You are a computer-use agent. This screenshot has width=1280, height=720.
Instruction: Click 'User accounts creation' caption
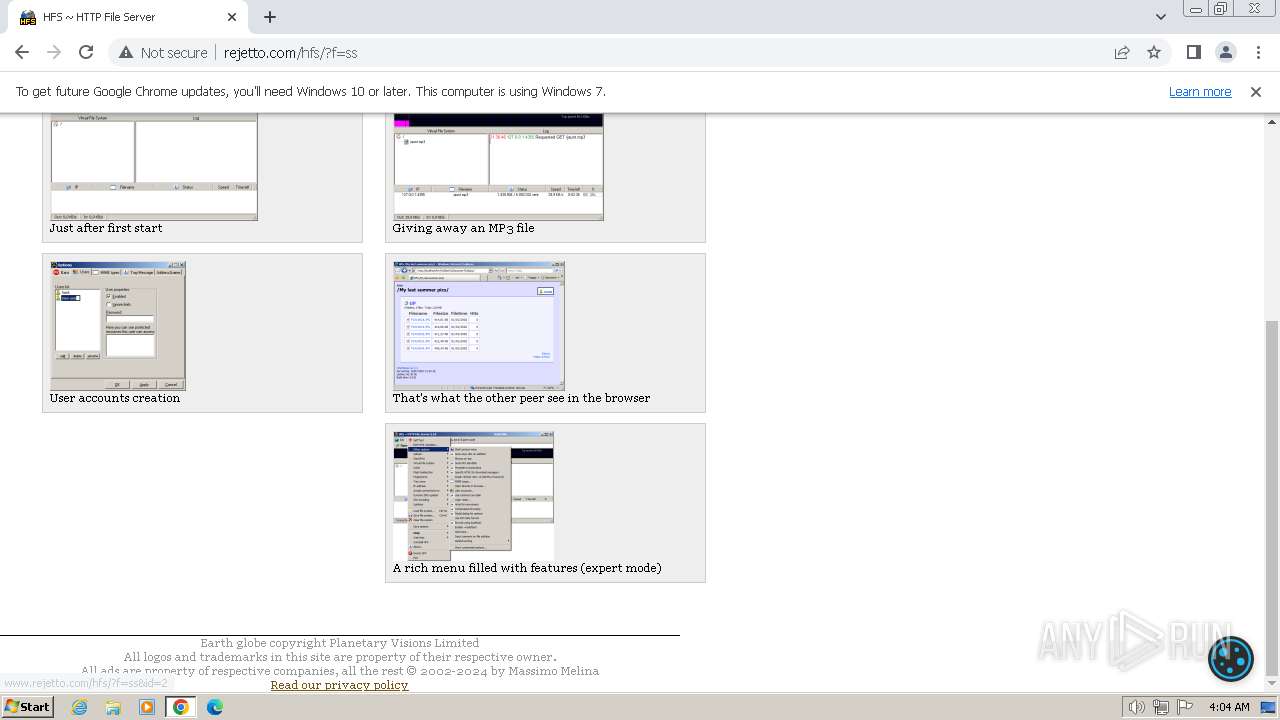115,398
